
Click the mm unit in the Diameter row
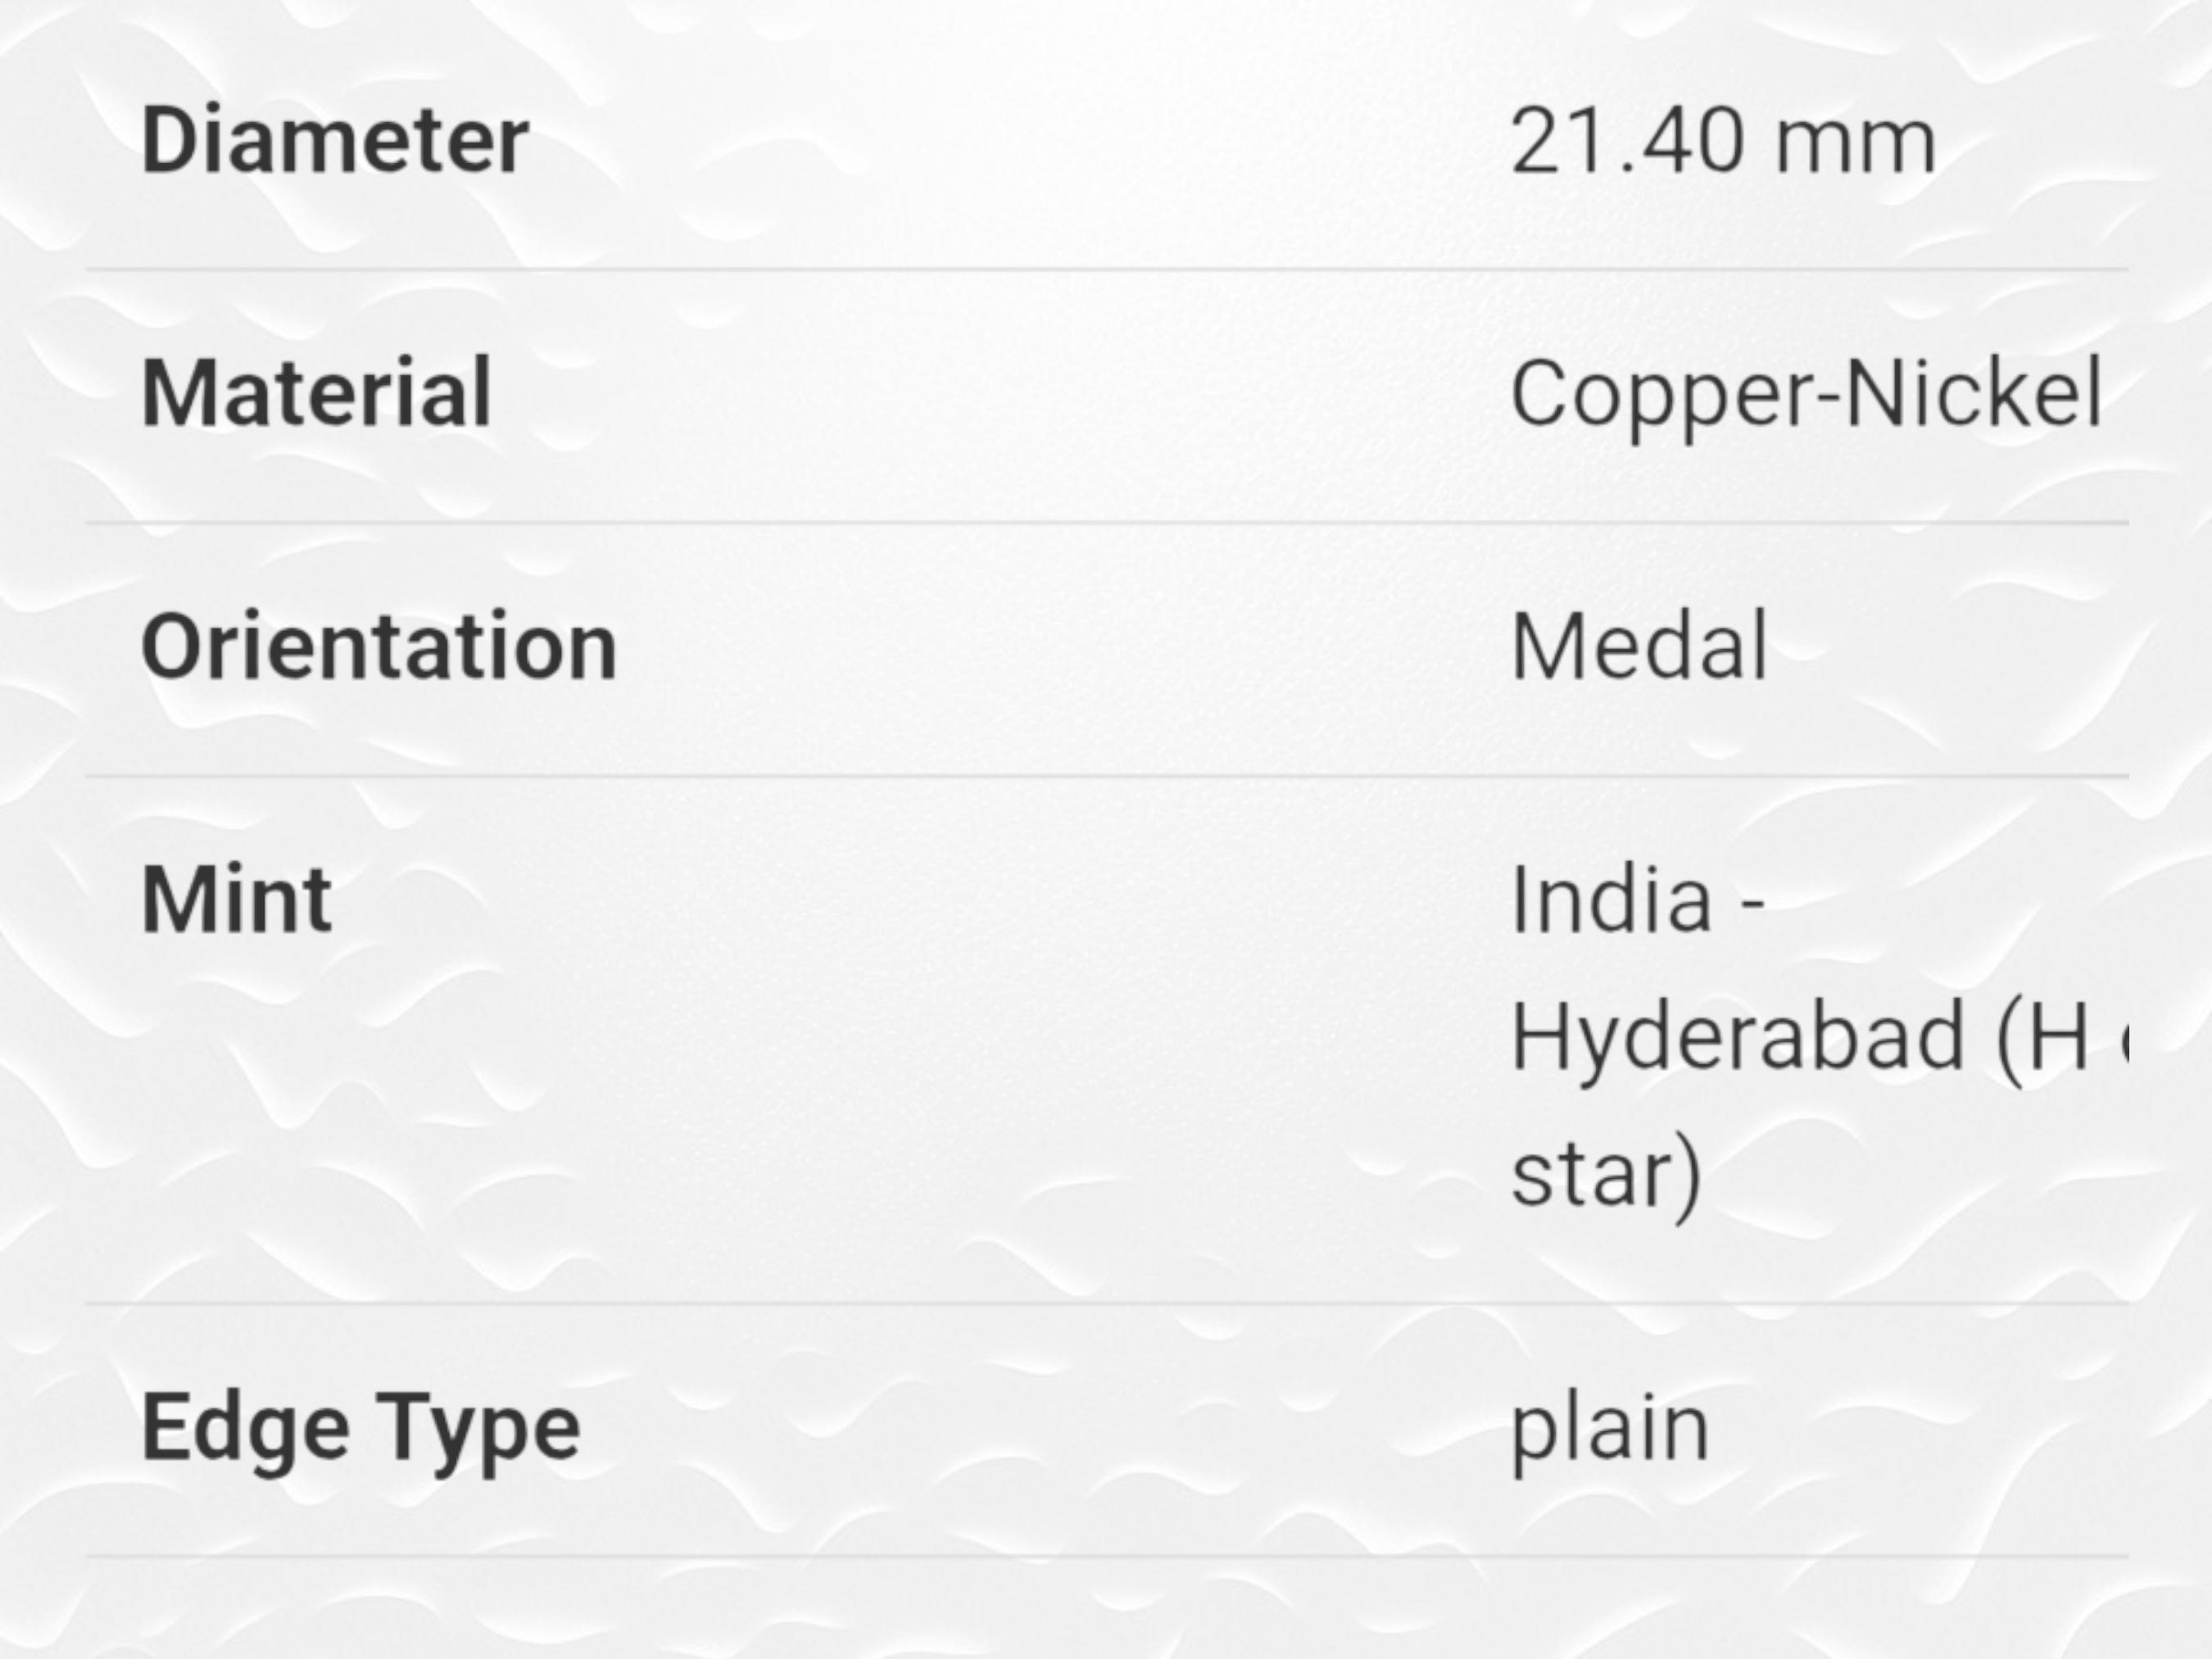pyautogui.click(x=1855, y=150)
